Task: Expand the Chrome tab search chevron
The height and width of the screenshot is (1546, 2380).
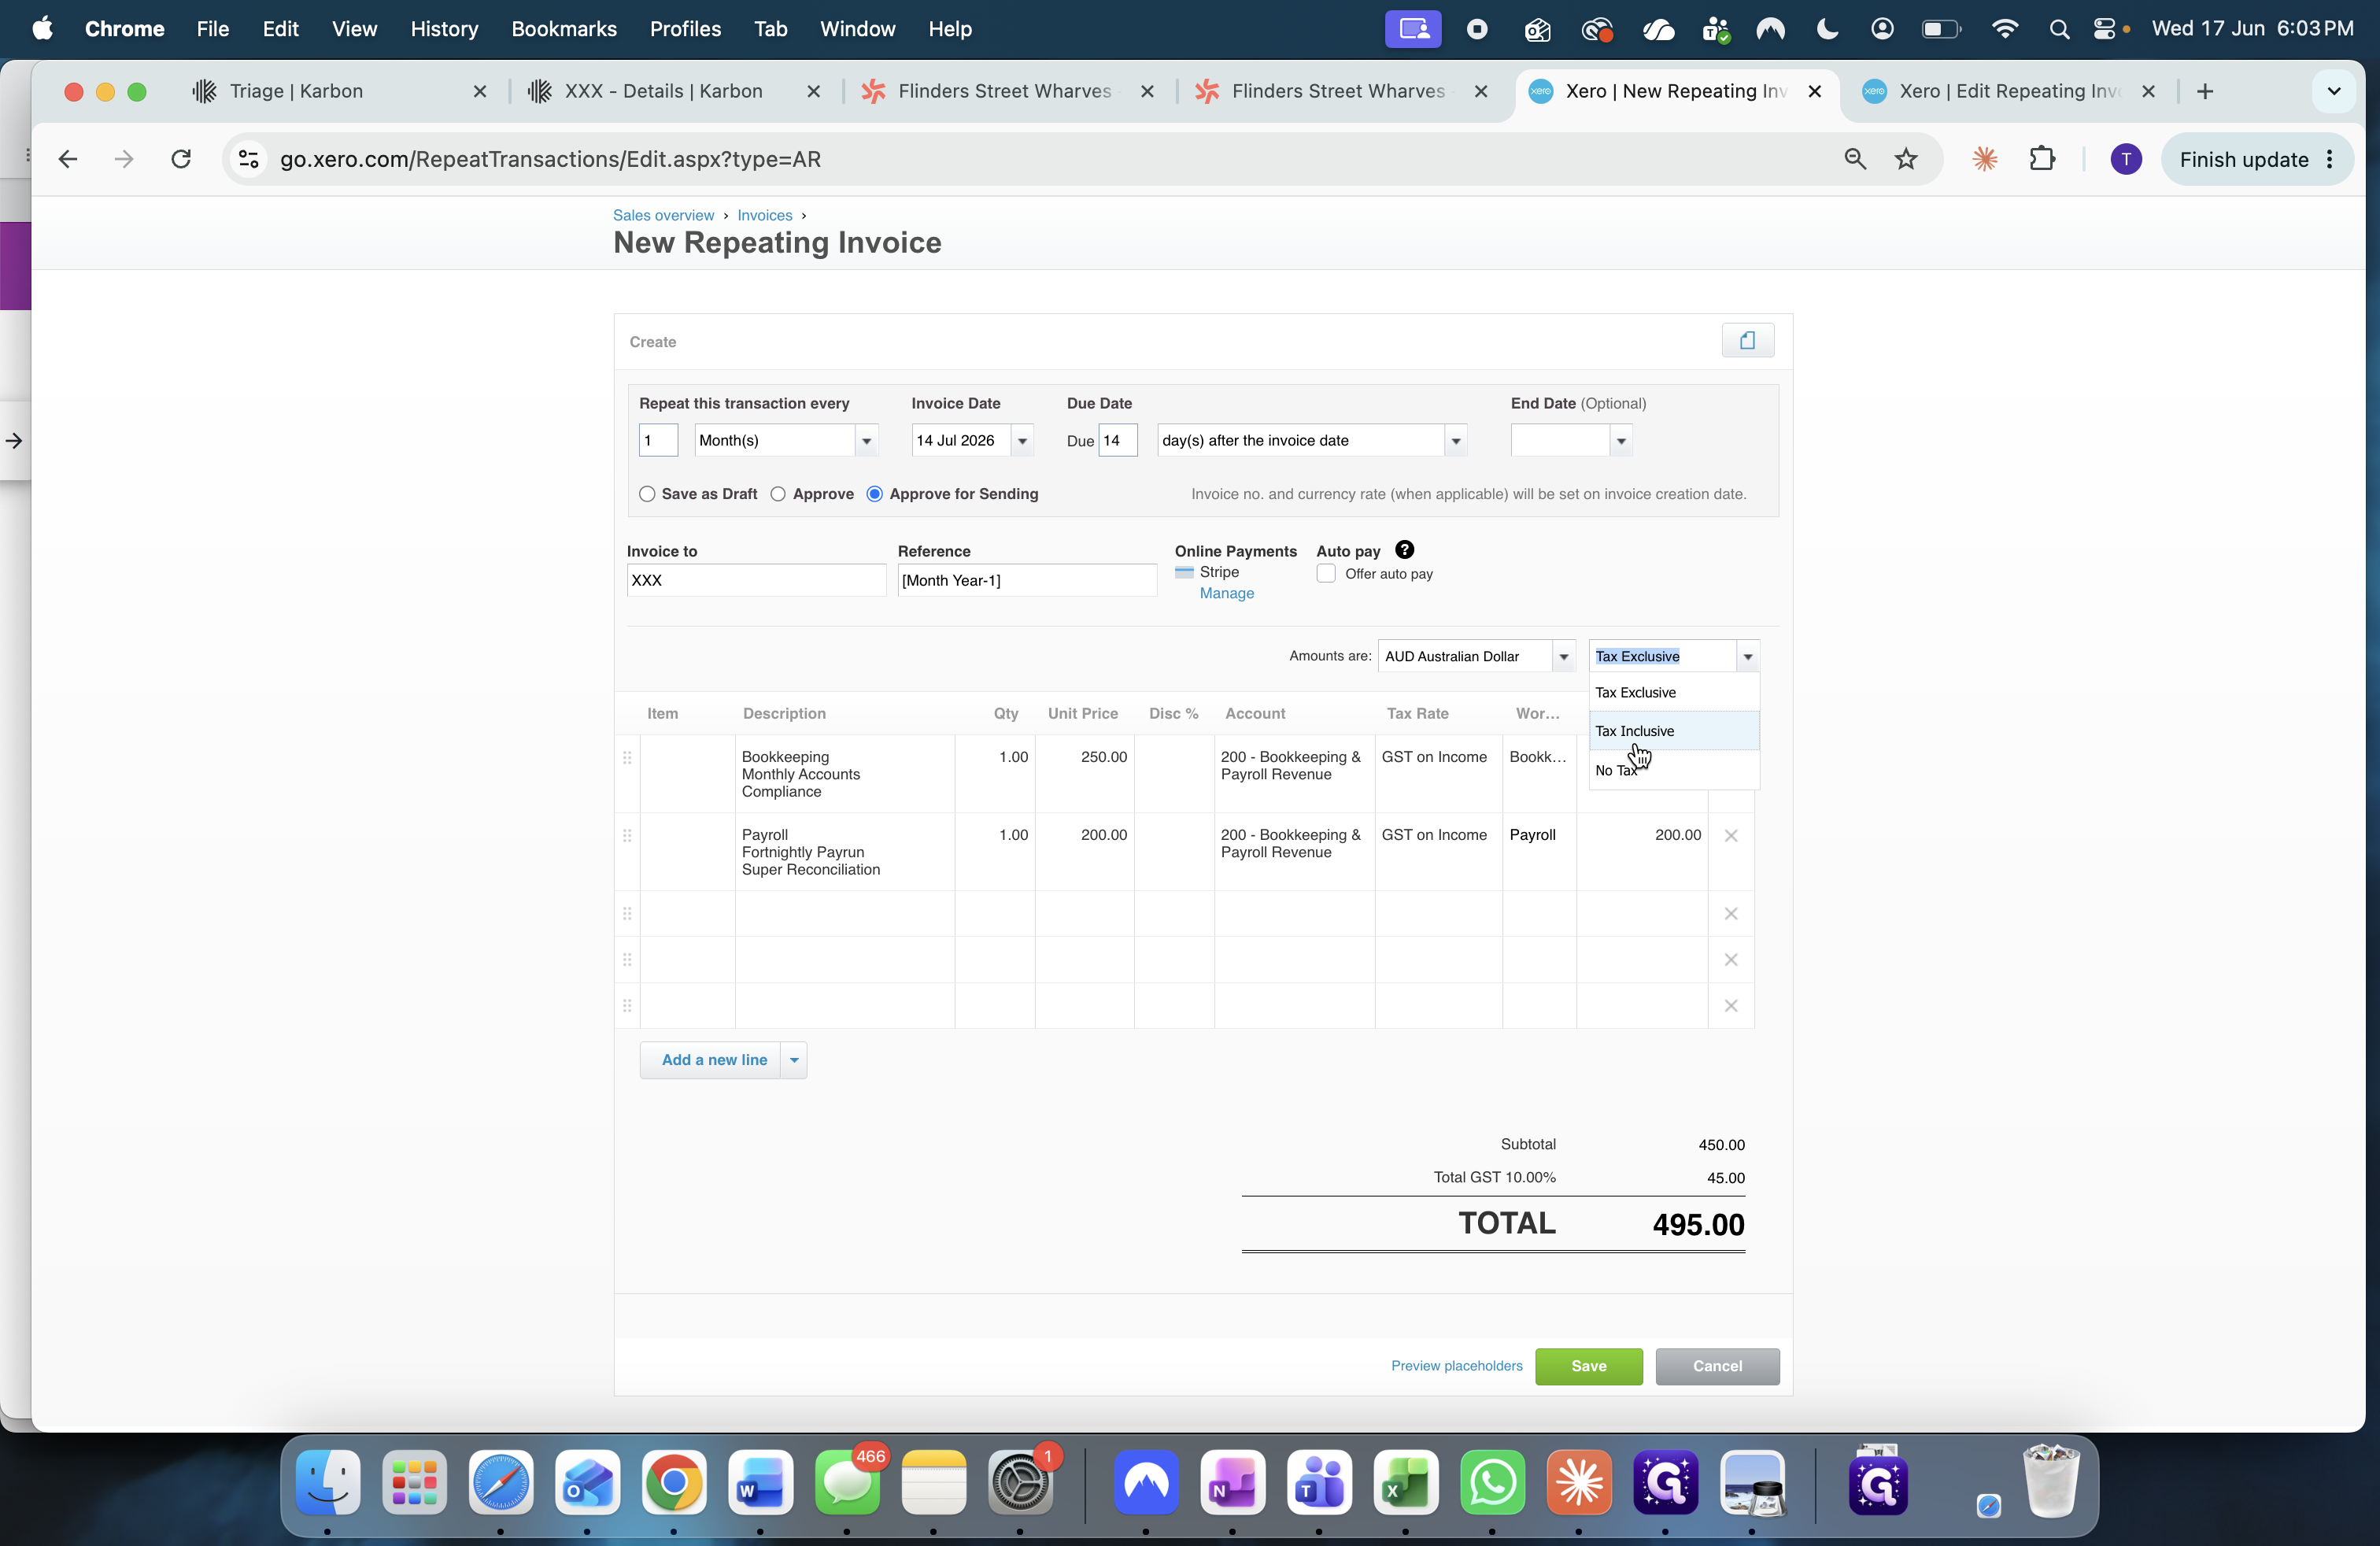Action: click(2334, 91)
